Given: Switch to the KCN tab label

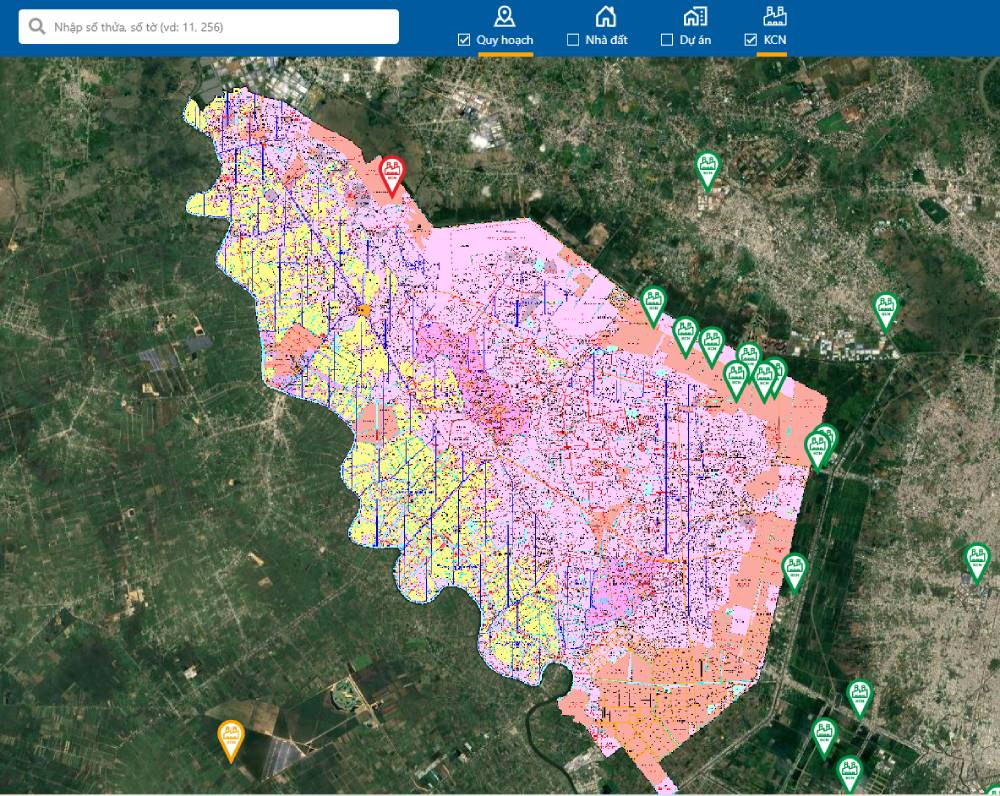Looking at the screenshot, I should pyautogui.click(x=775, y=40).
